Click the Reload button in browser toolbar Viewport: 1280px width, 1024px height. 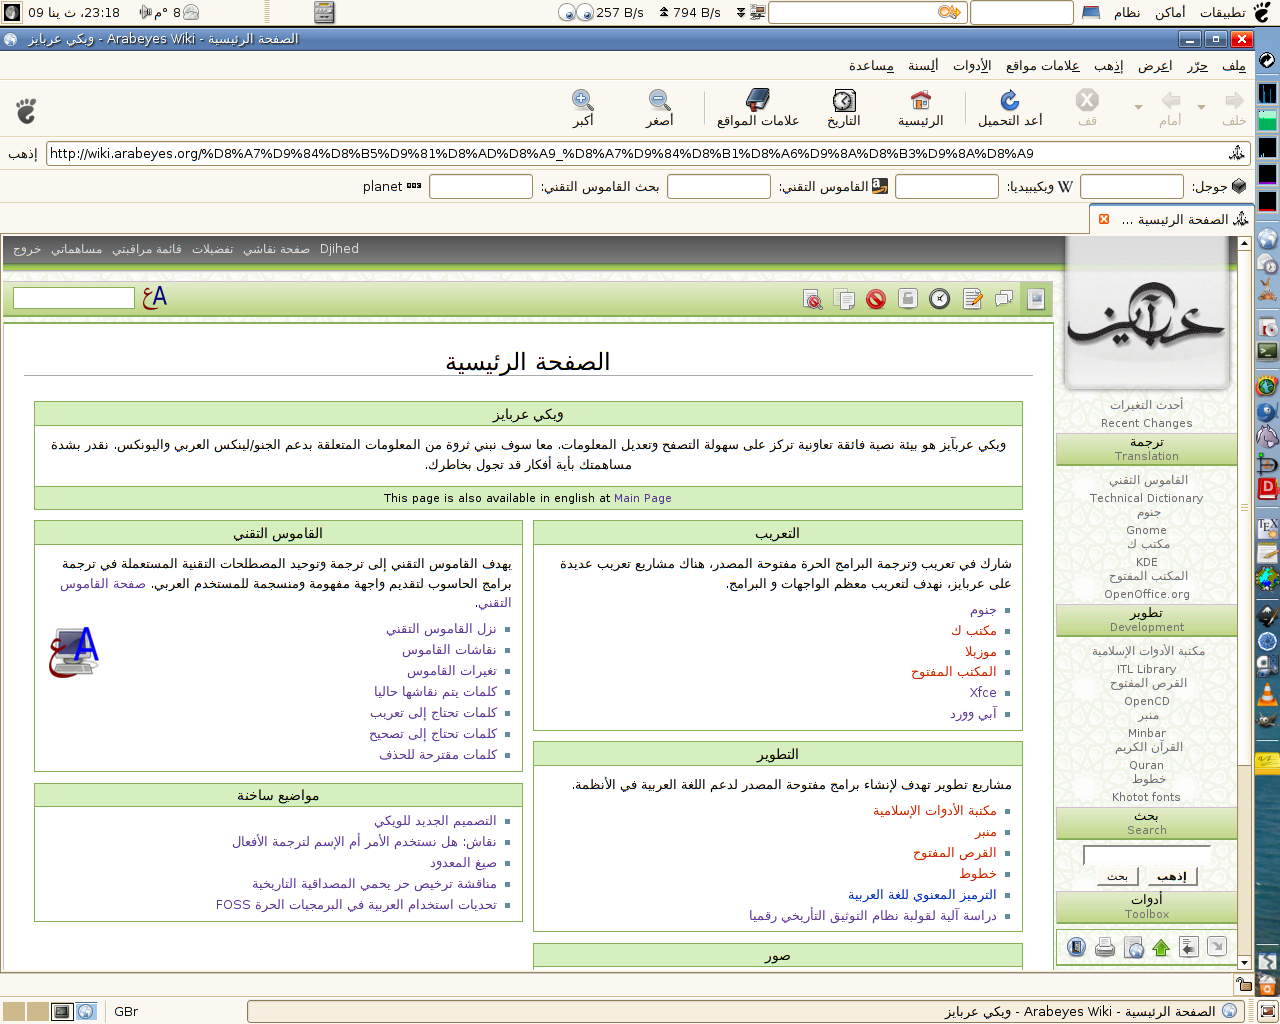coord(1010,108)
